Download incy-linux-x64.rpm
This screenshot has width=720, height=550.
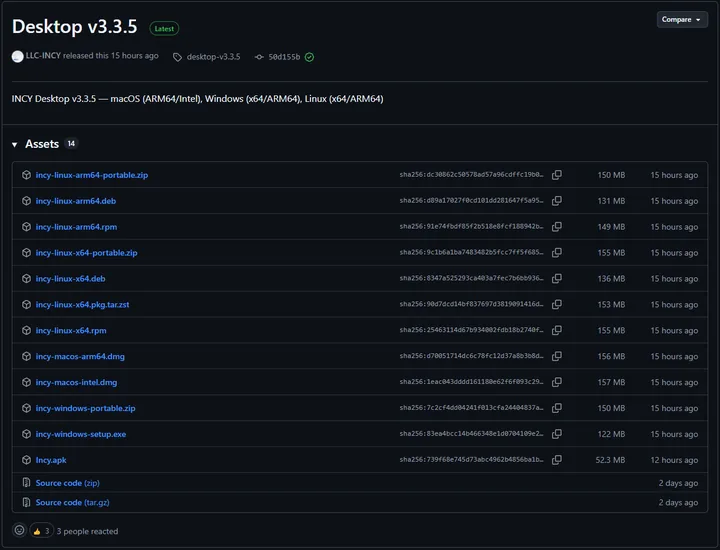point(71,331)
